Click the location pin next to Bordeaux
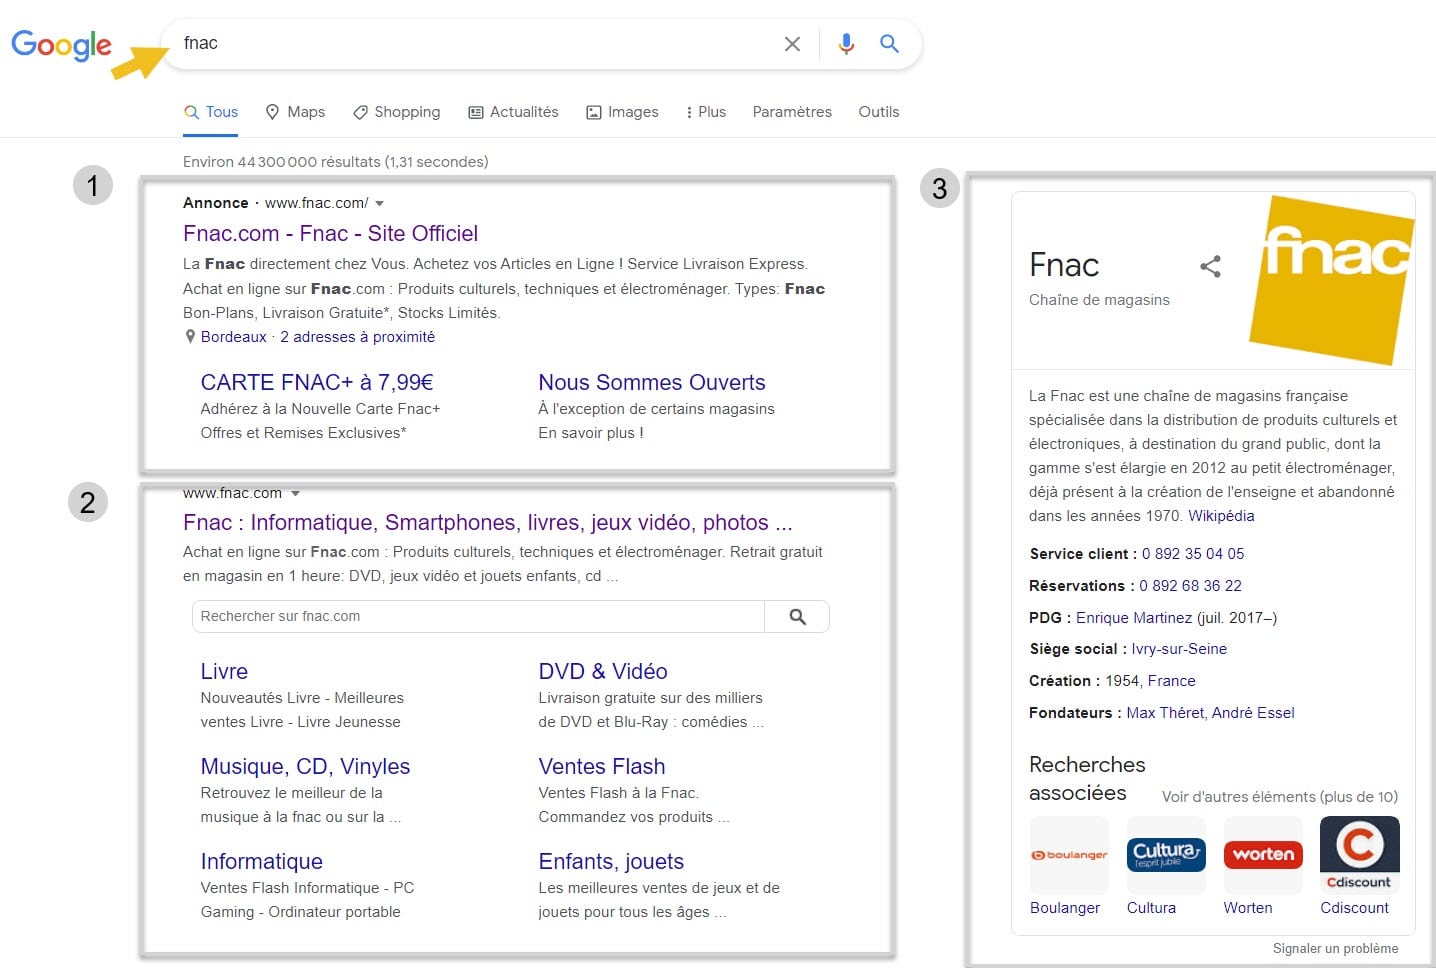This screenshot has height=968, width=1436. click(190, 337)
